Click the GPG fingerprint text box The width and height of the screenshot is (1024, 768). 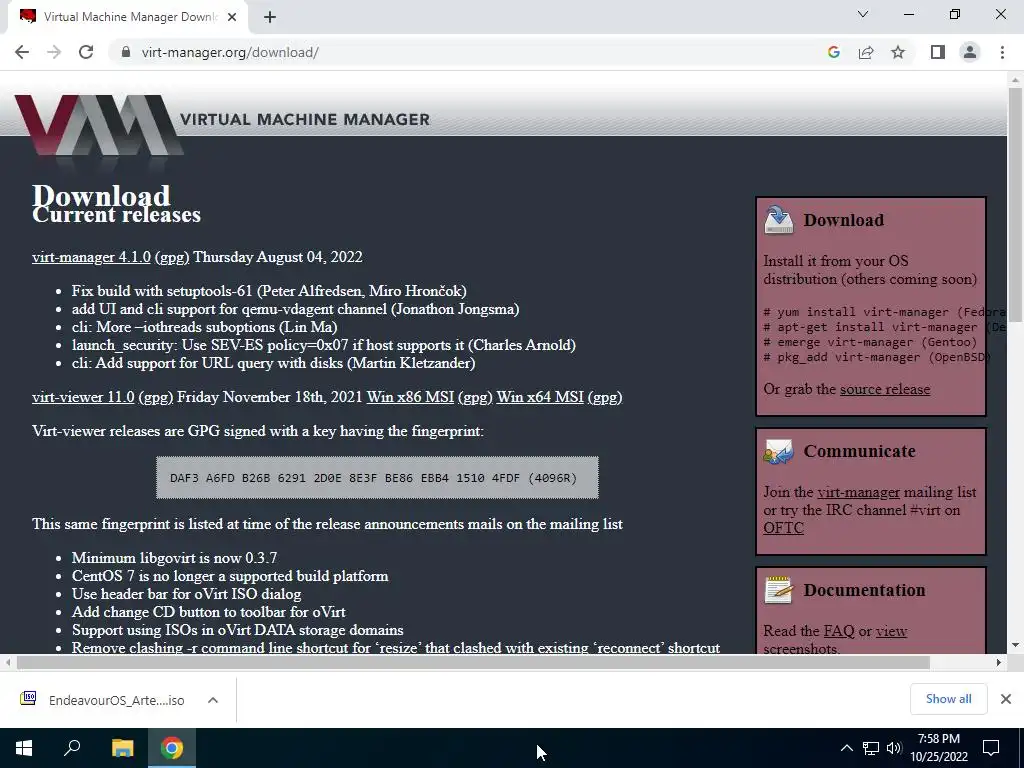point(377,477)
